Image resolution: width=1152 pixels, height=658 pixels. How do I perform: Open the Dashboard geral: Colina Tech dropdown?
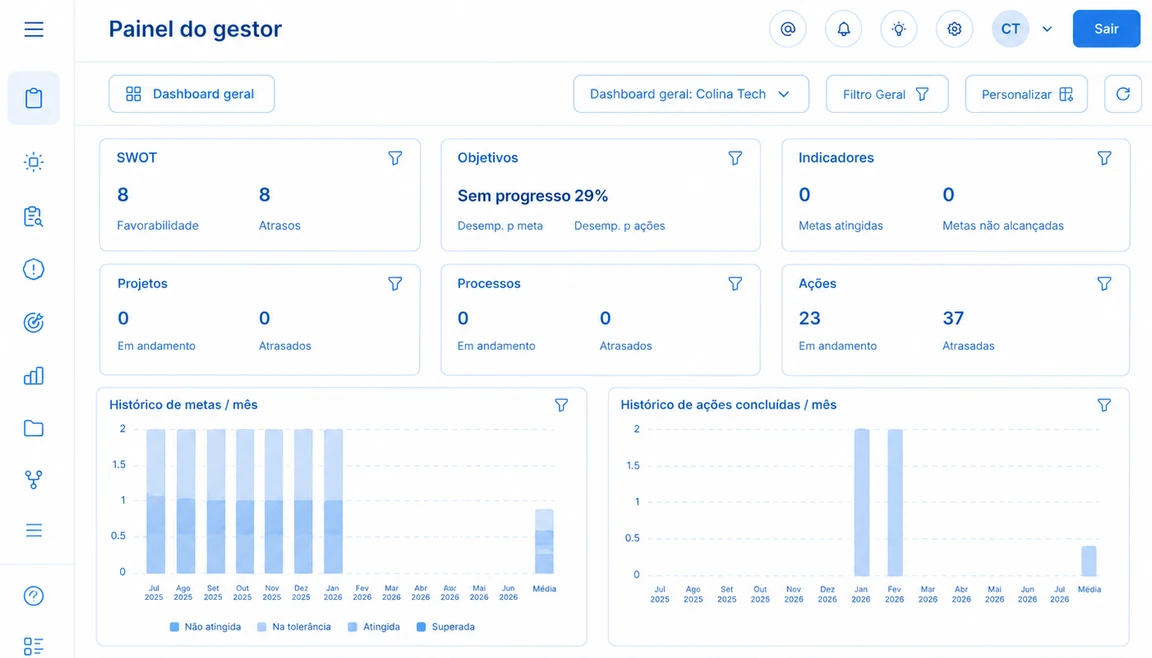tap(691, 94)
